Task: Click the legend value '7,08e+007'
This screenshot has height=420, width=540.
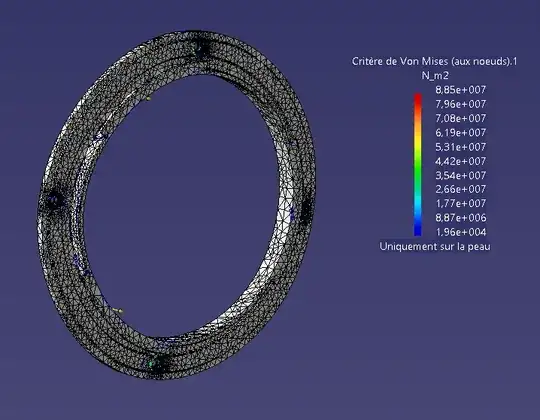Action: [461, 118]
